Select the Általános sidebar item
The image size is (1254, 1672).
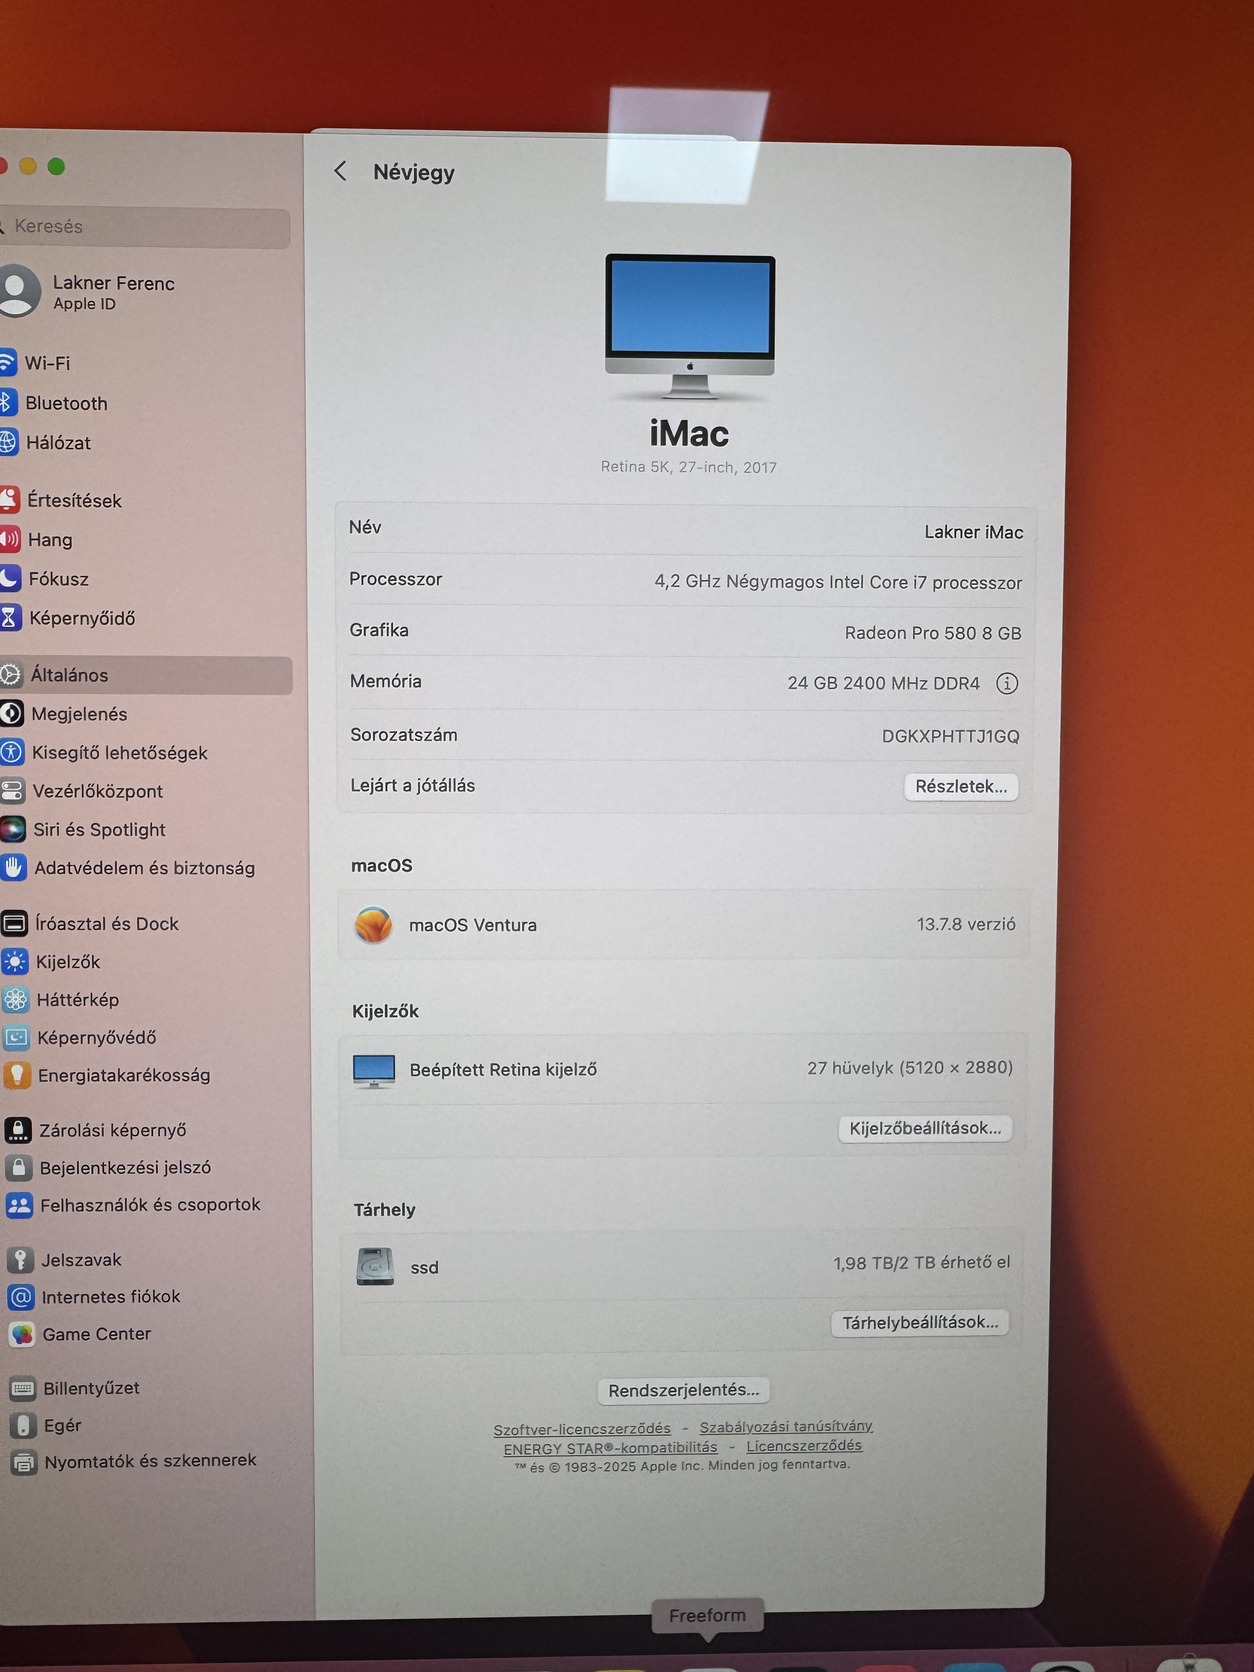(x=146, y=675)
